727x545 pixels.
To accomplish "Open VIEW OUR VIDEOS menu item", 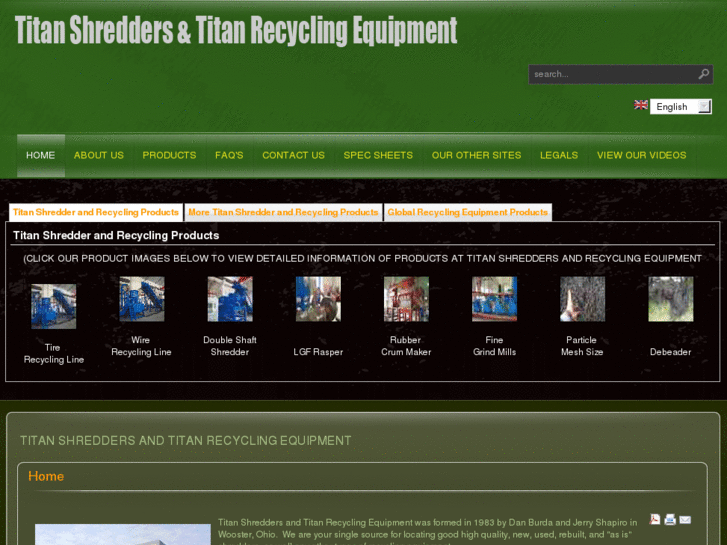I will (641, 155).
